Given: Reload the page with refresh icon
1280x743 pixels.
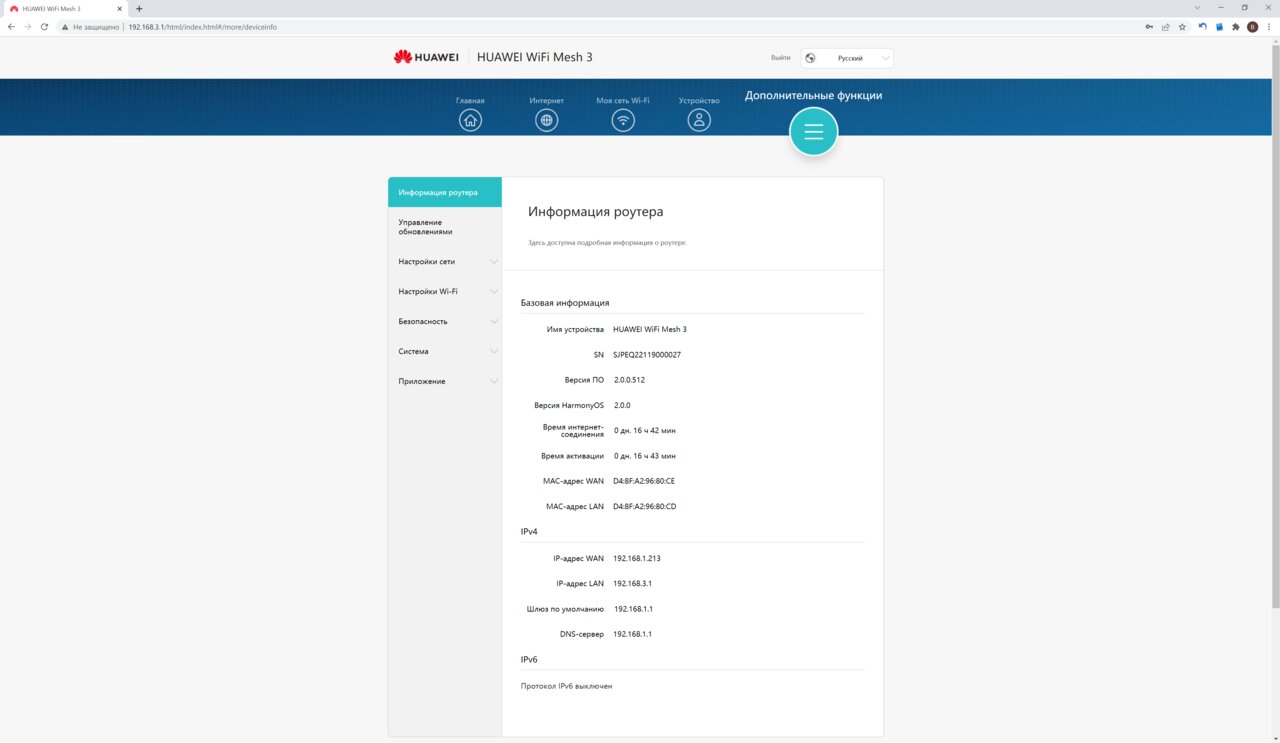Looking at the screenshot, I should click(44, 27).
